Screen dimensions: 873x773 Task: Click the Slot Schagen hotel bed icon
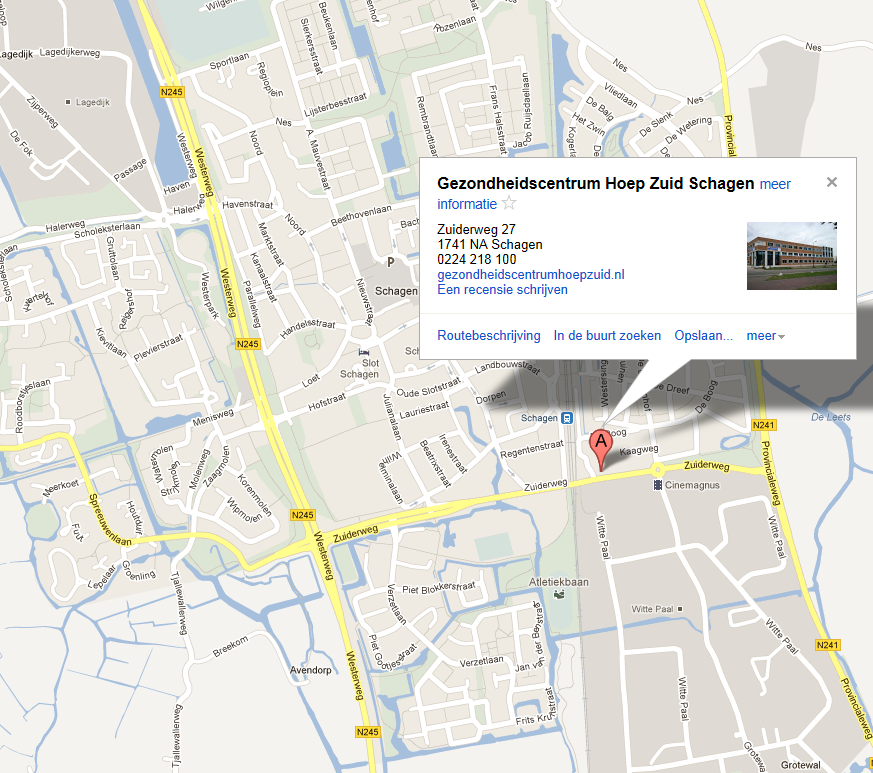tap(364, 352)
